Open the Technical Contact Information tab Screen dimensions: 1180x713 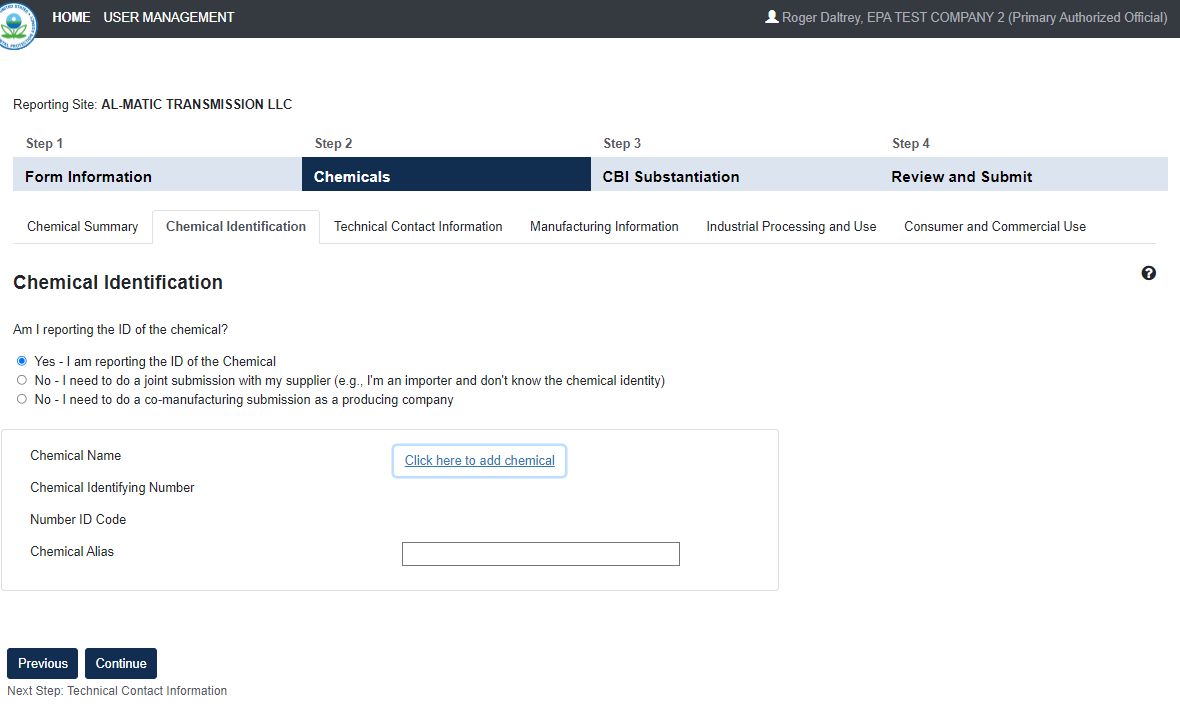point(418,227)
